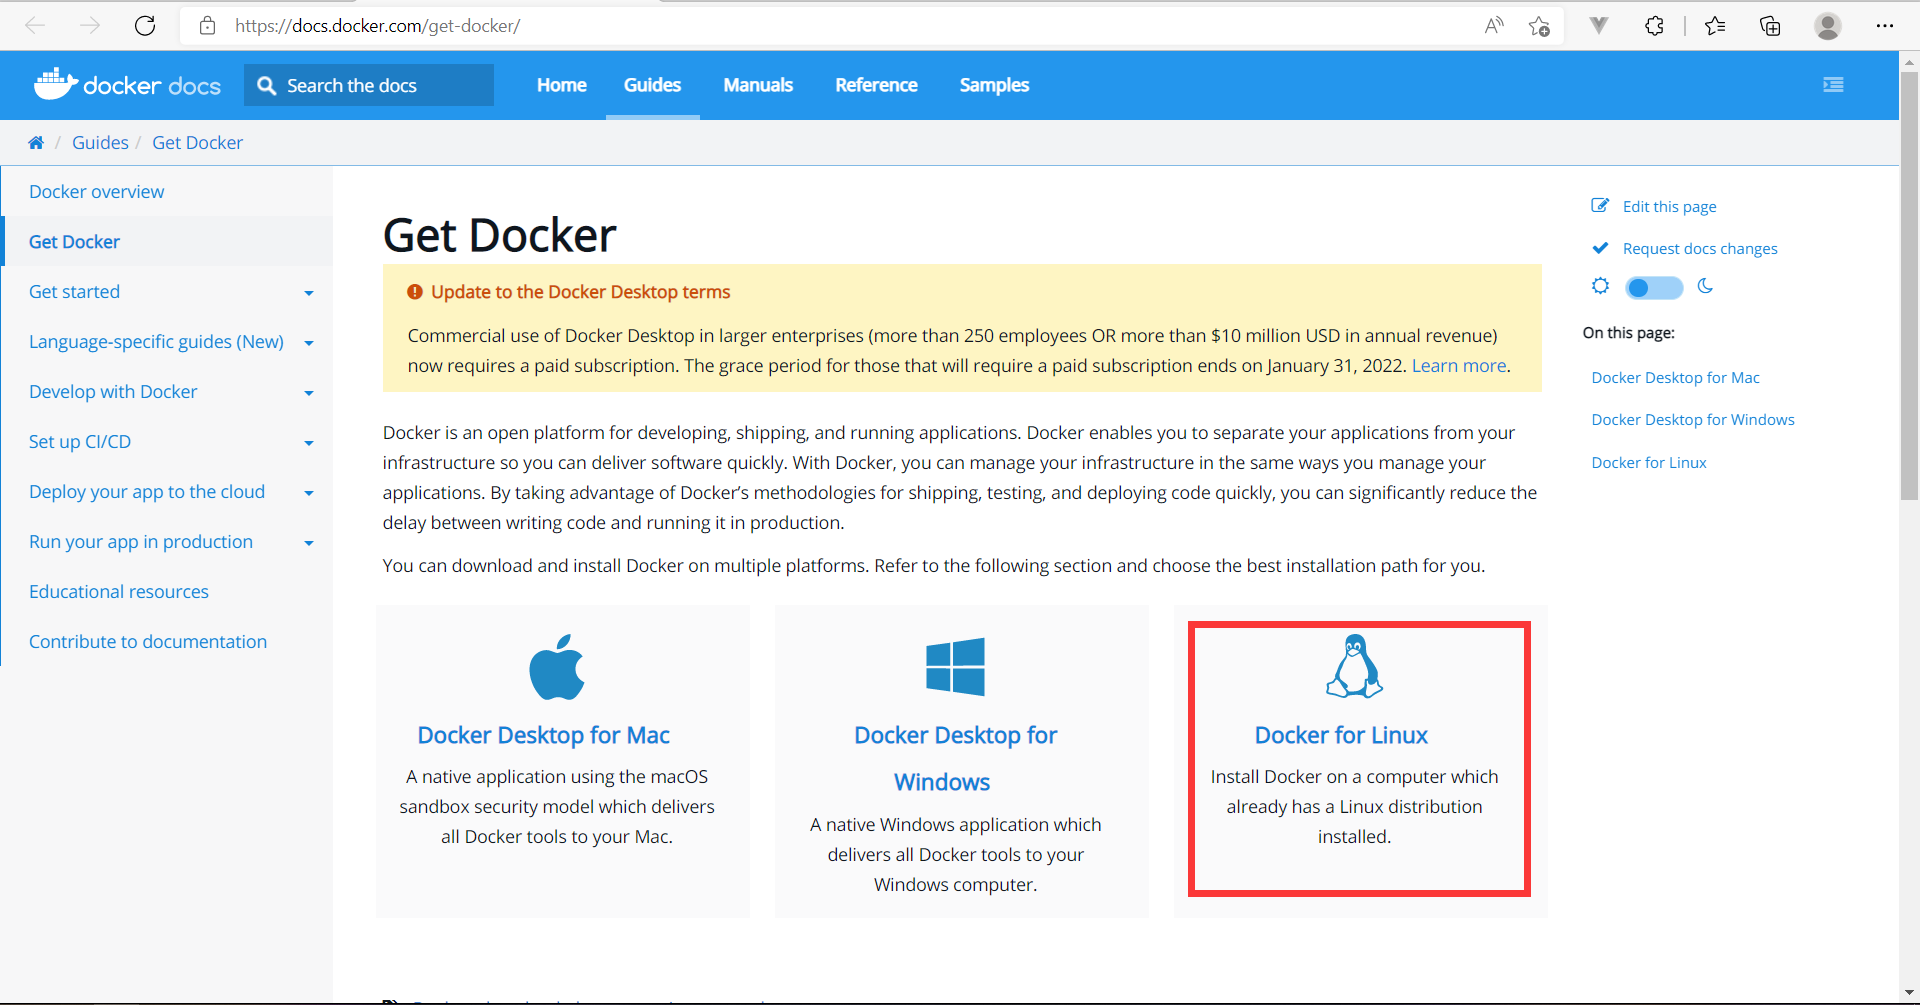Click Edit this page link text
The width and height of the screenshot is (1920, 1005).
(x=1669, y=207)
